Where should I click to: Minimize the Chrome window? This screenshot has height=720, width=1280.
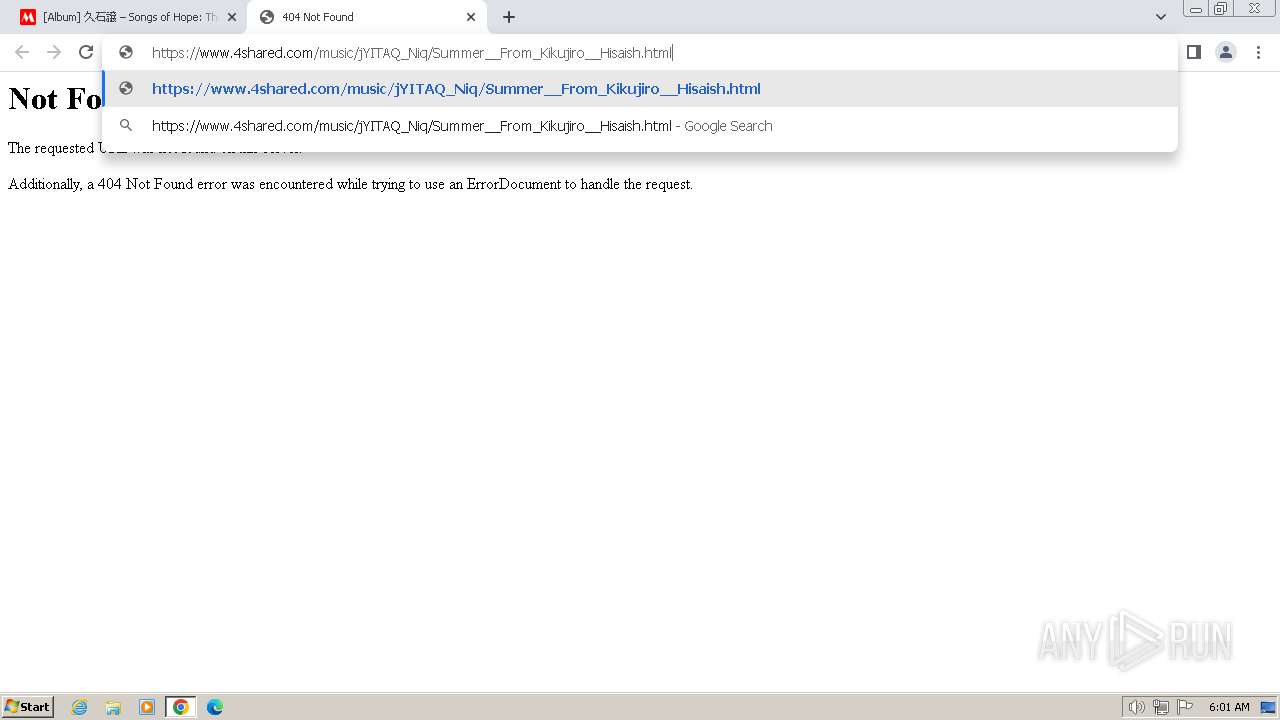pos(1195,9)
